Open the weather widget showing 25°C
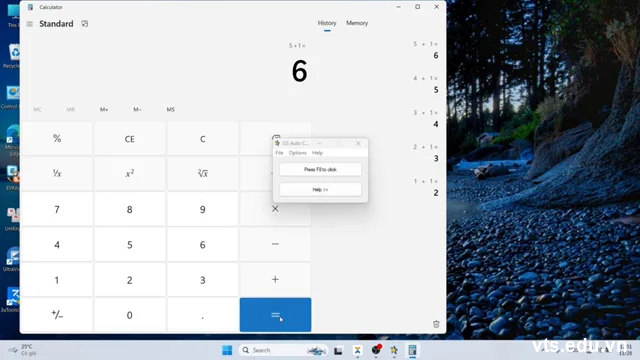 [x=23, y=350]
